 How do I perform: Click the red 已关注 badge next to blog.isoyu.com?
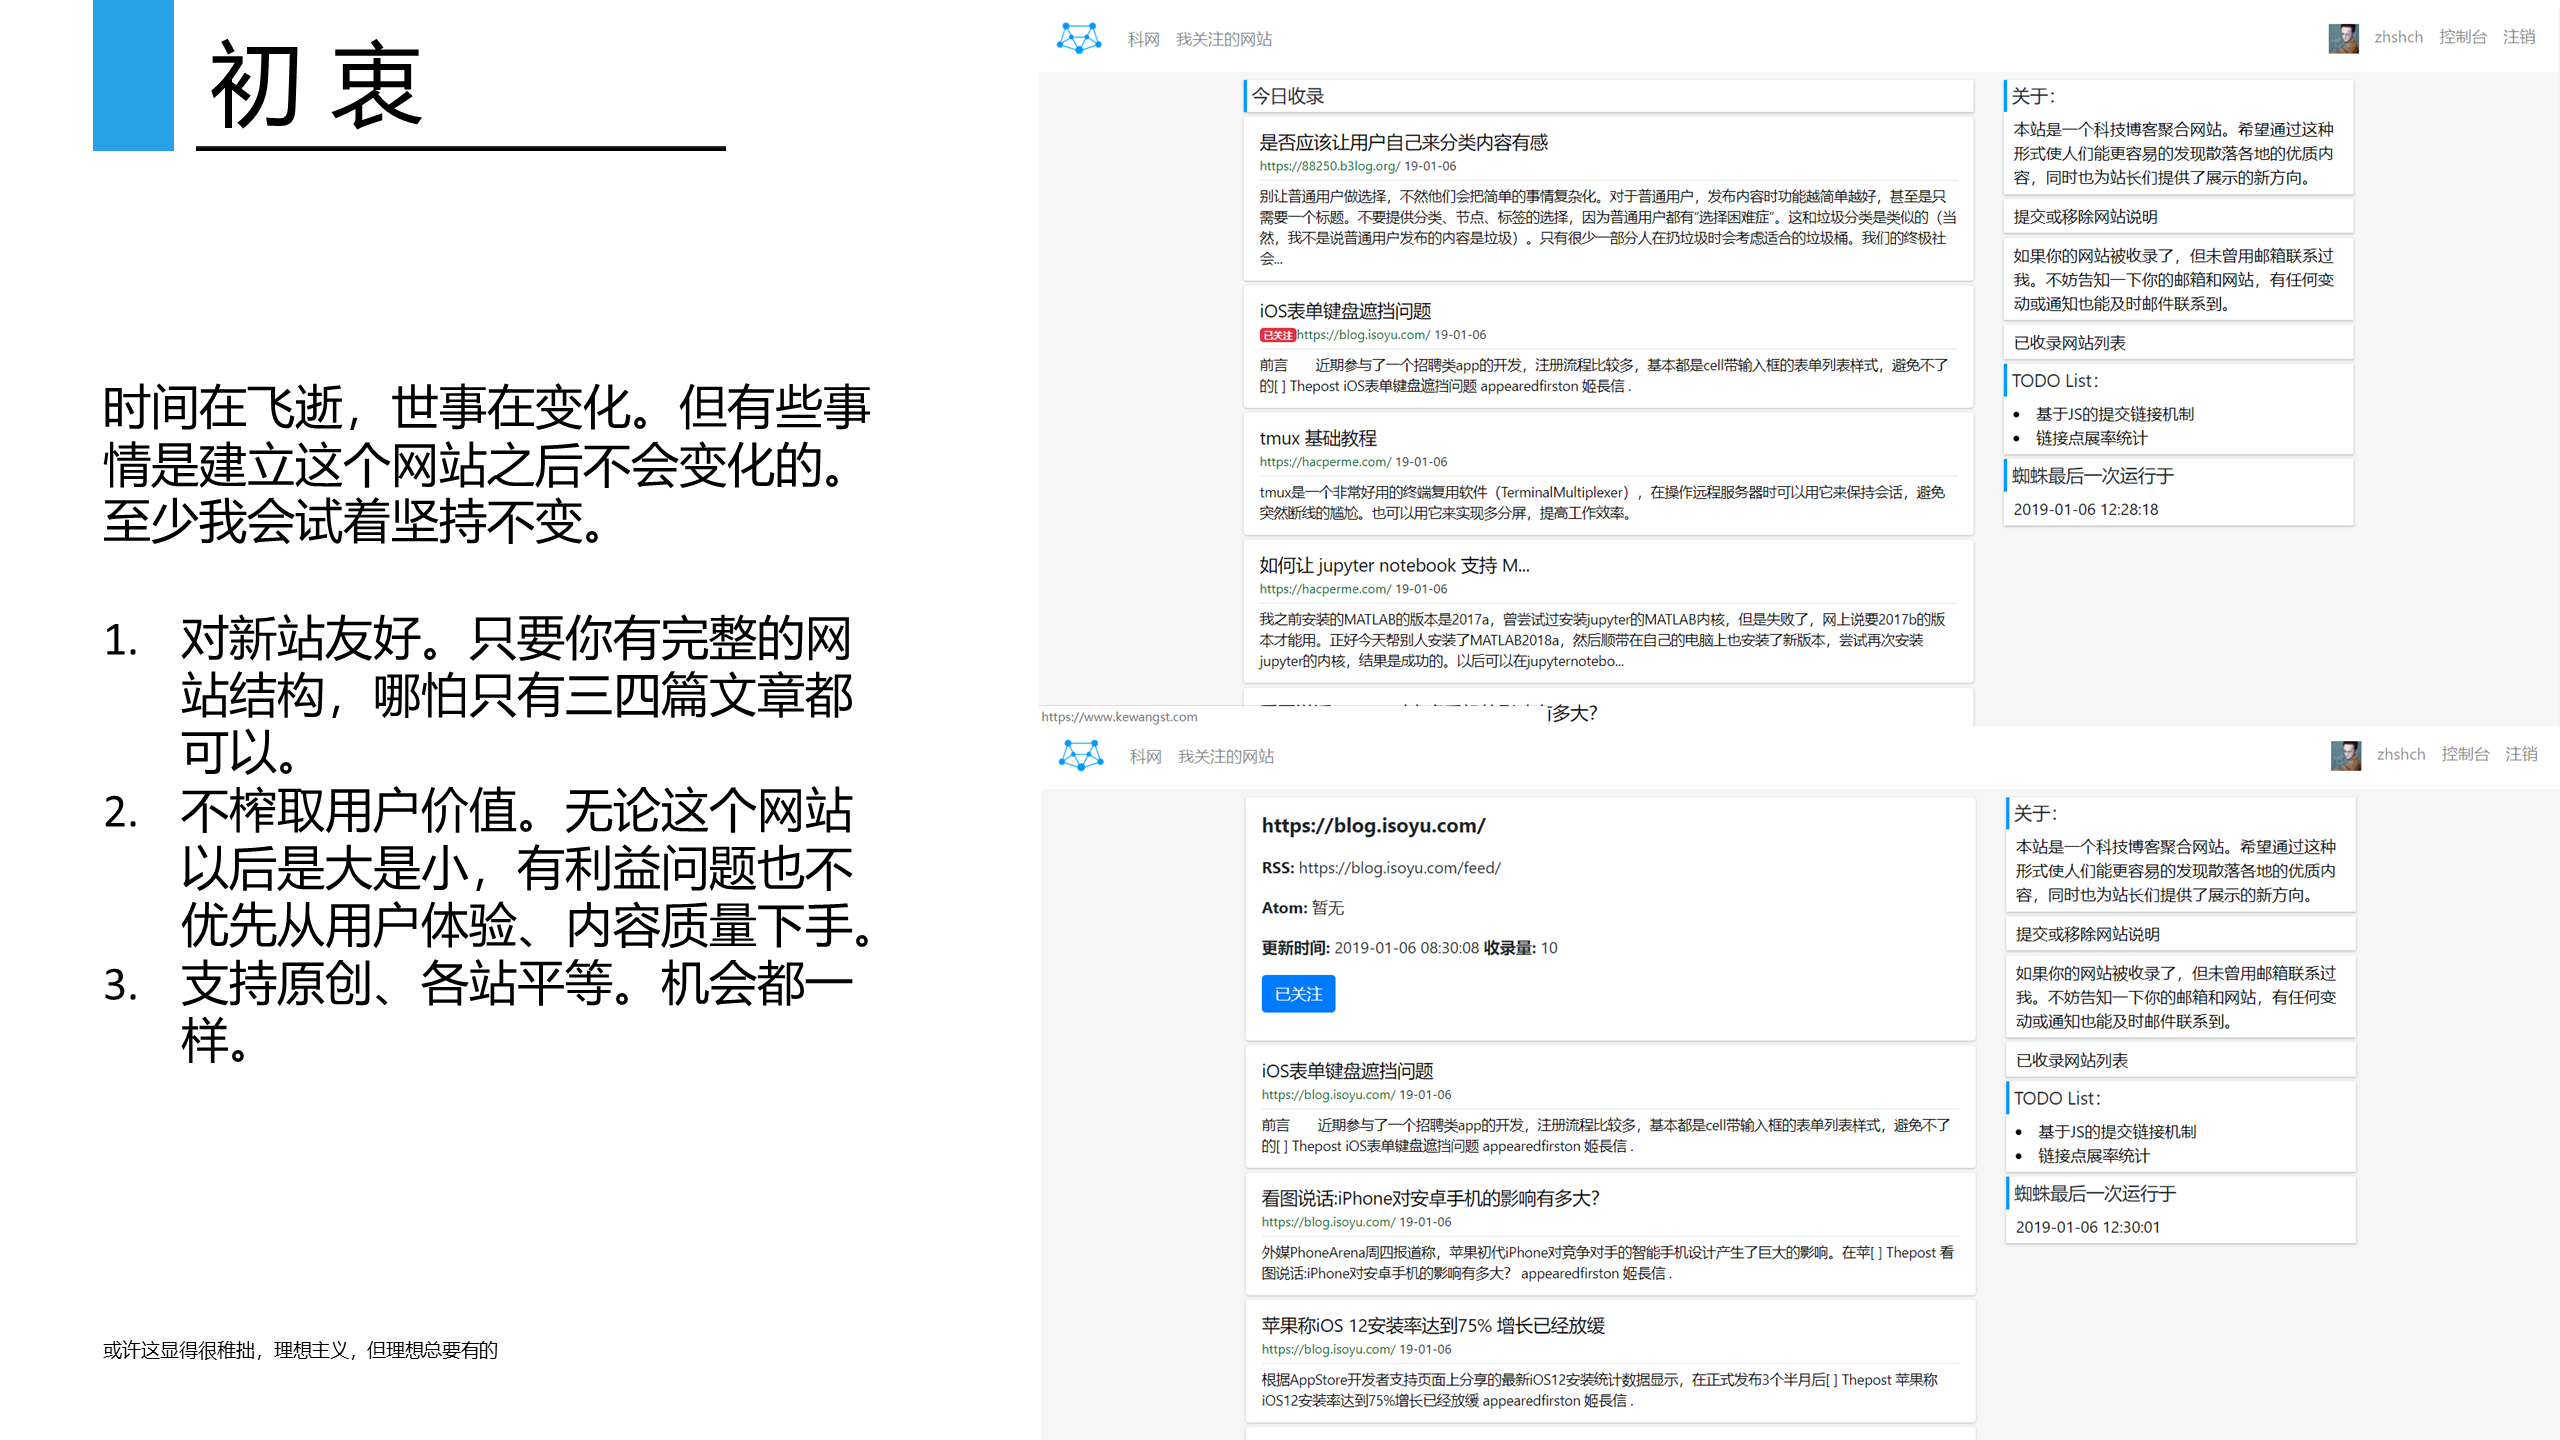(x=1277, y=335)
